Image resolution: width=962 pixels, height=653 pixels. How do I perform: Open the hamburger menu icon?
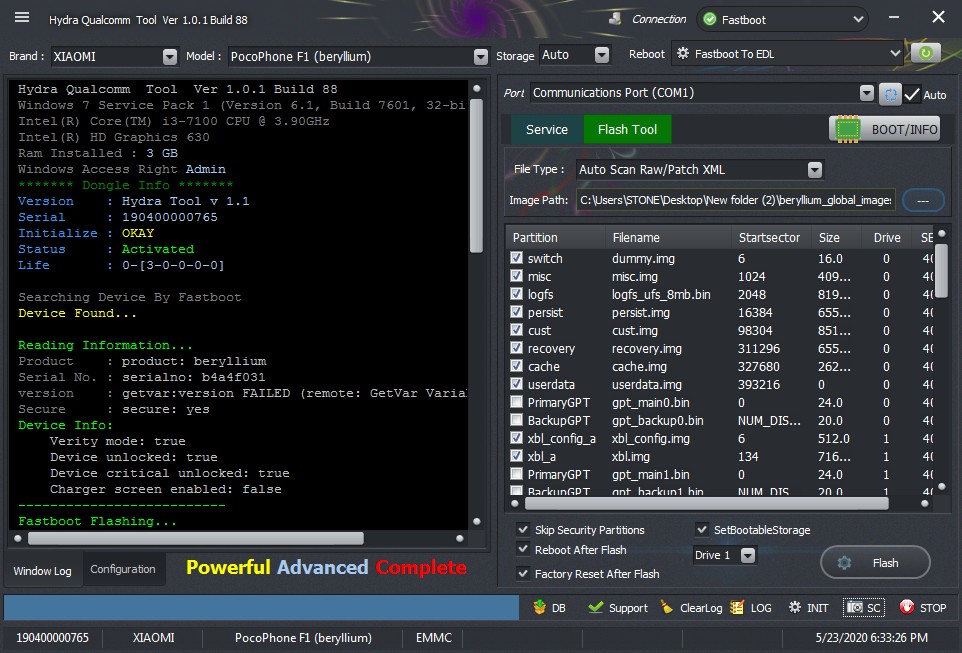click(22, 17)
